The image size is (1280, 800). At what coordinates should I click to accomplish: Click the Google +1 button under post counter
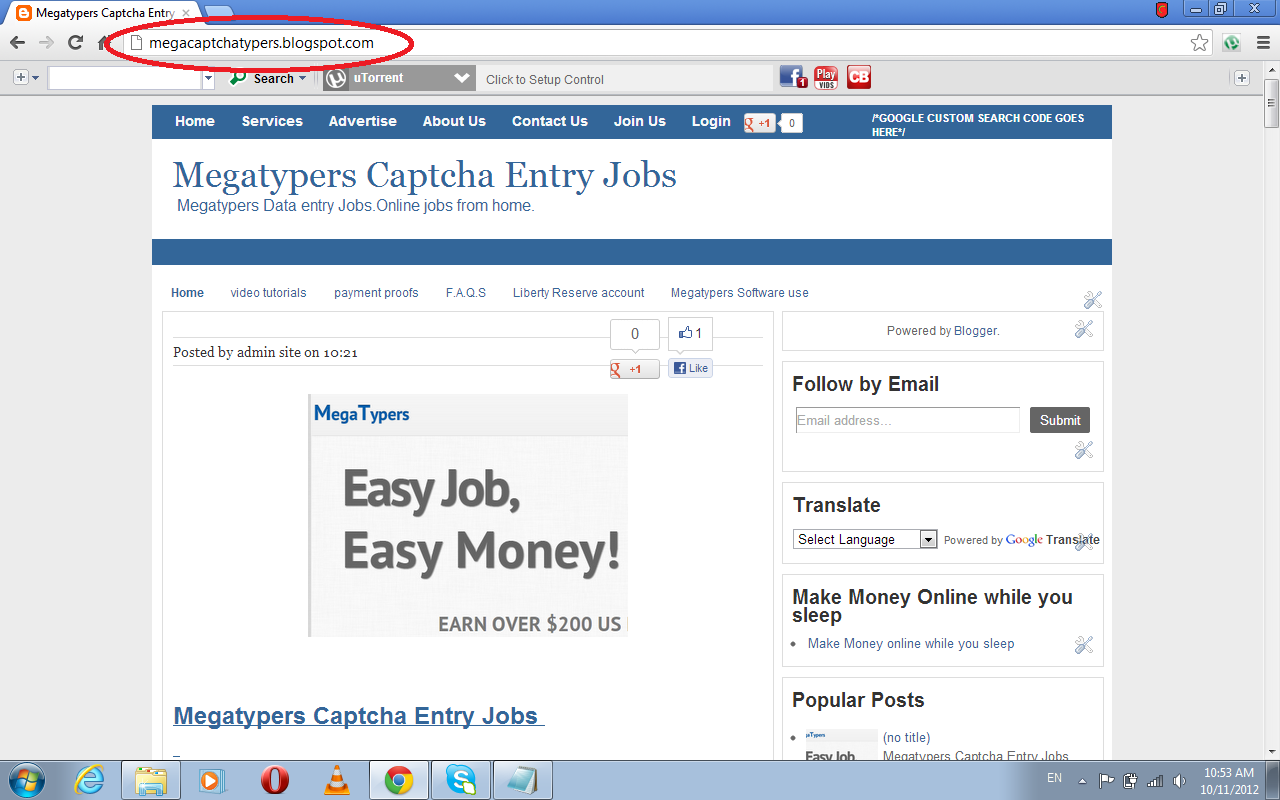[x=635, y=369]
